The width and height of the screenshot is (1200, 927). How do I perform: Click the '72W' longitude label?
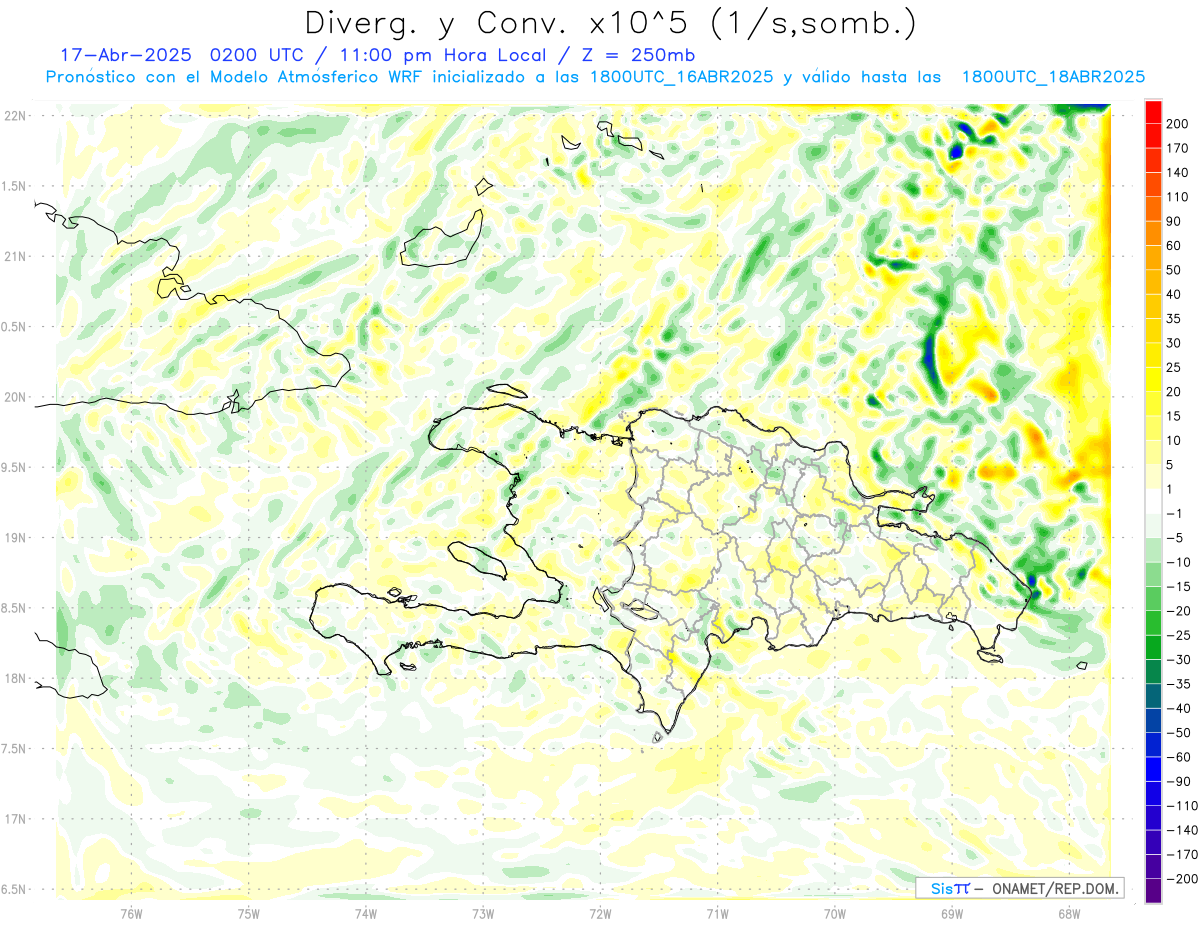(x=600, y=912)
